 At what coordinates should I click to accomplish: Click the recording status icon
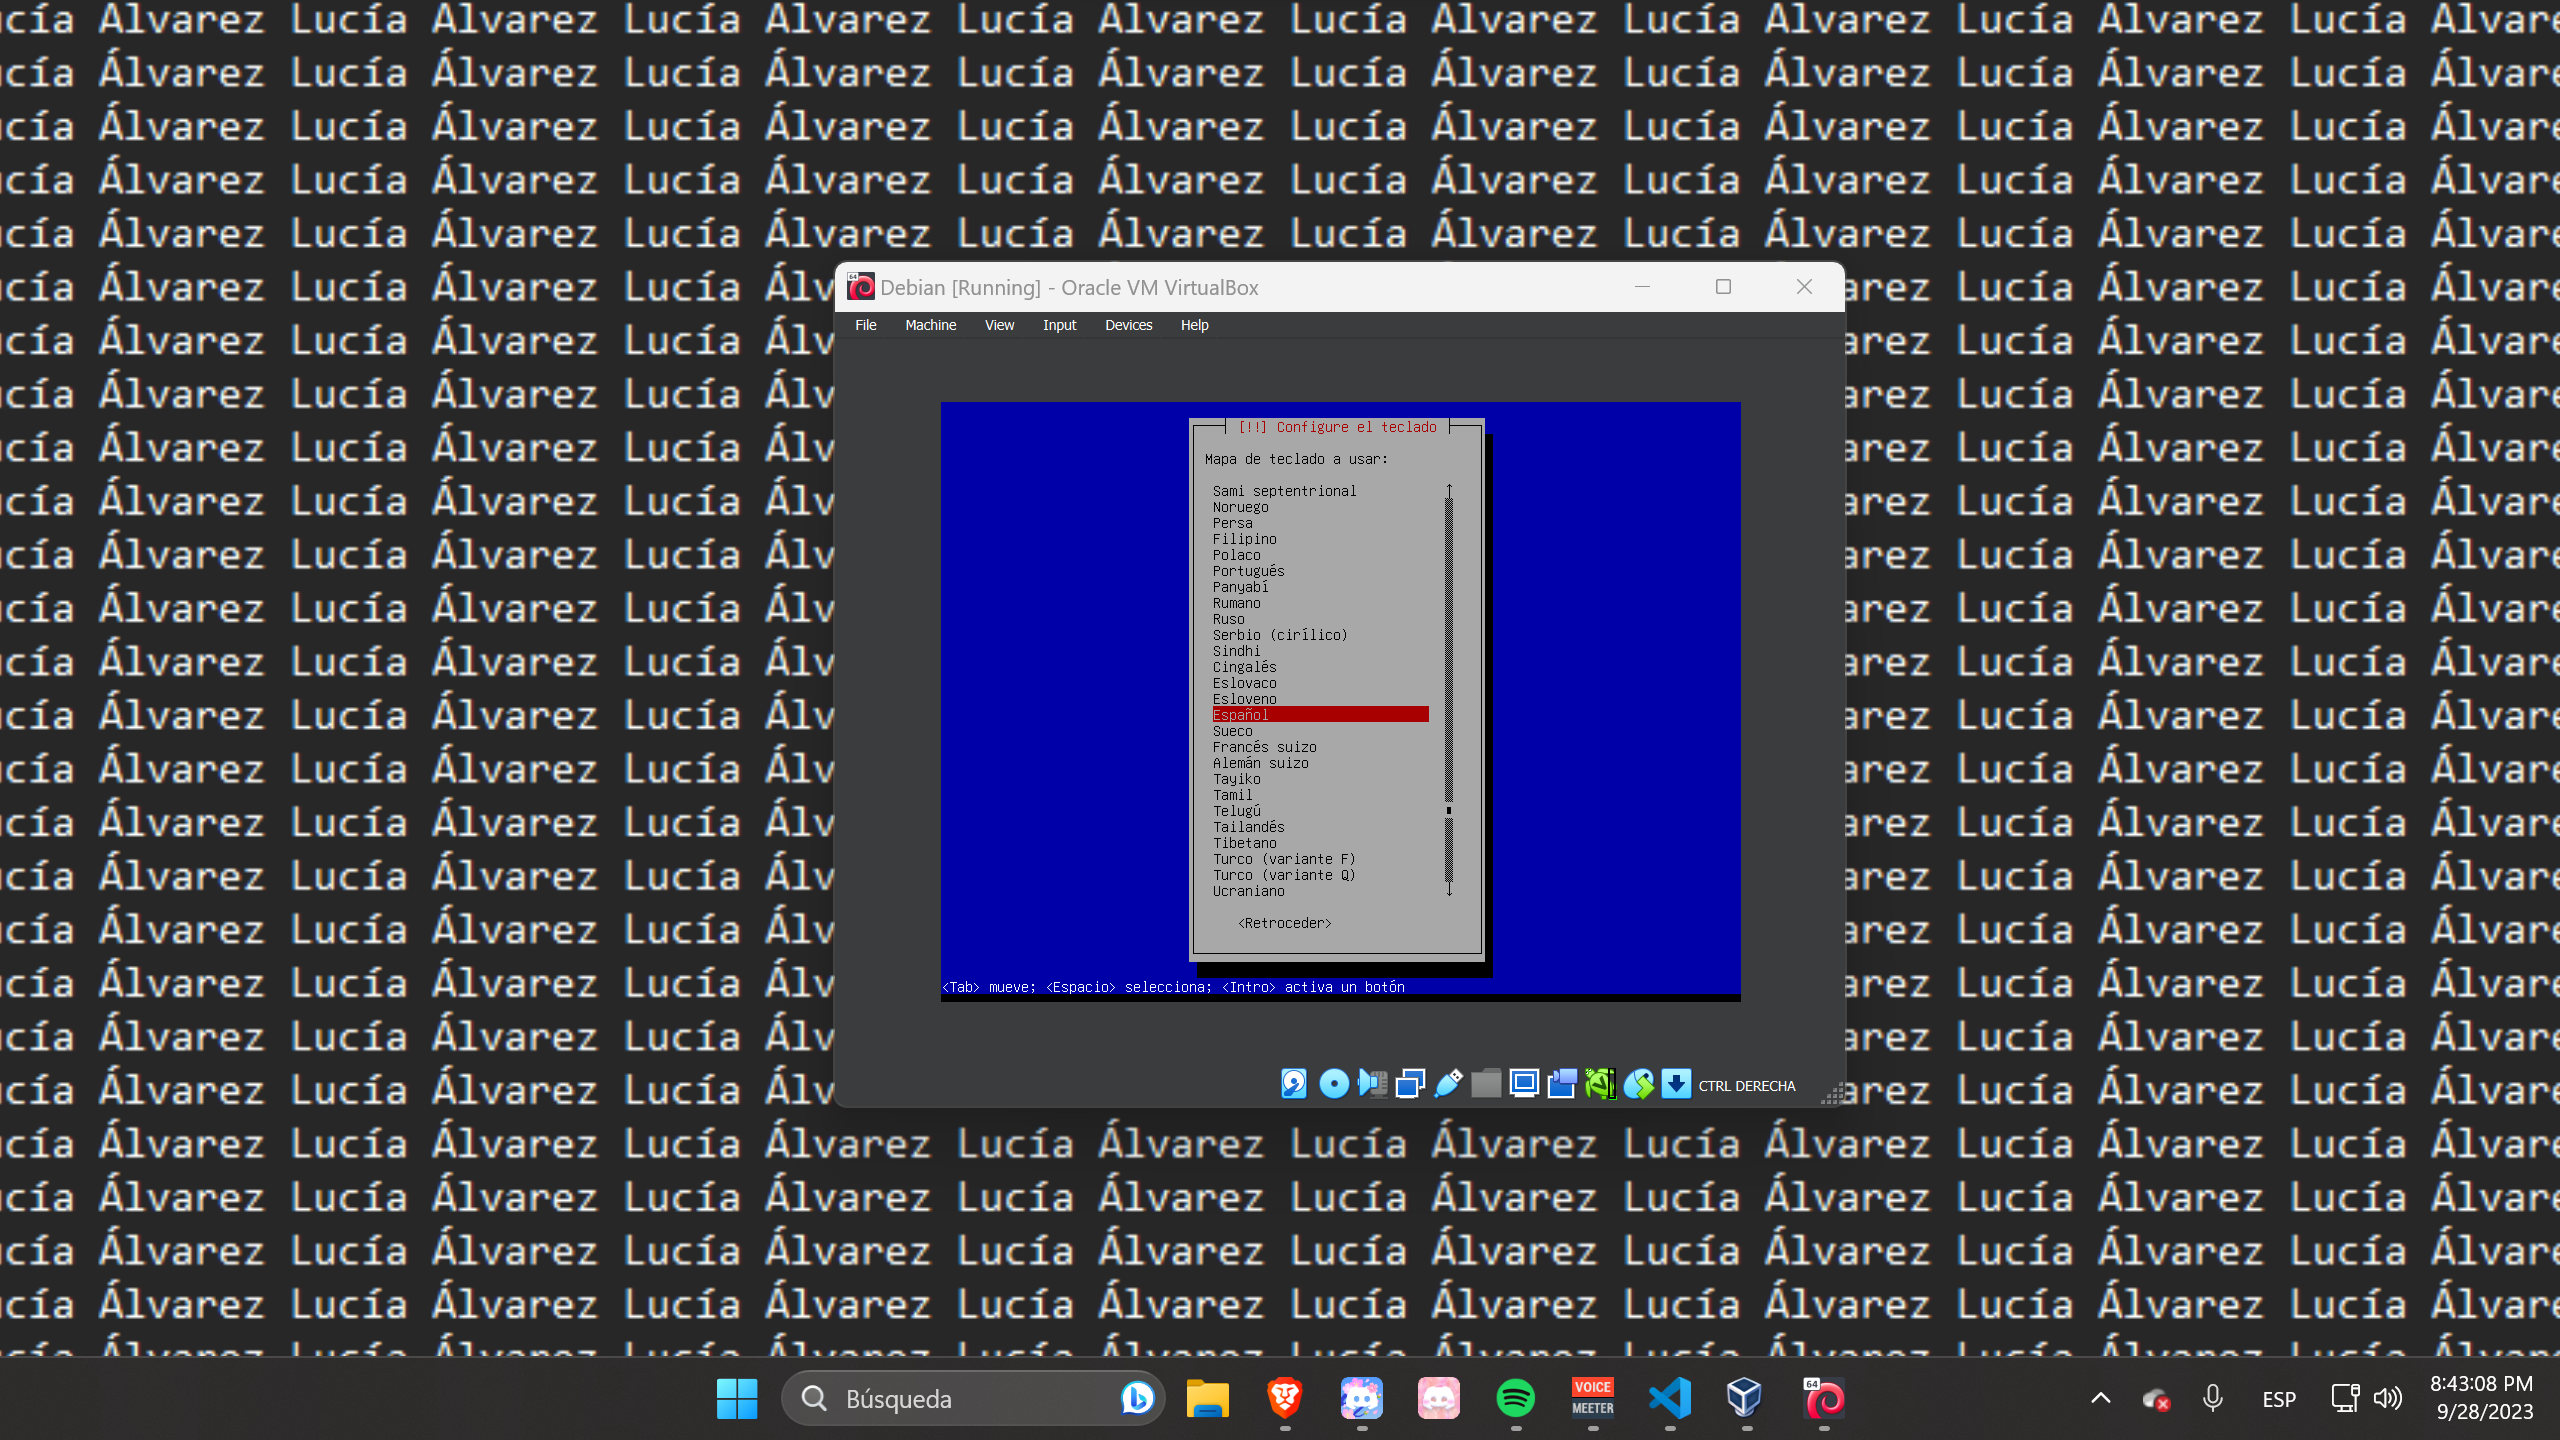[x=1562, y=1084]
